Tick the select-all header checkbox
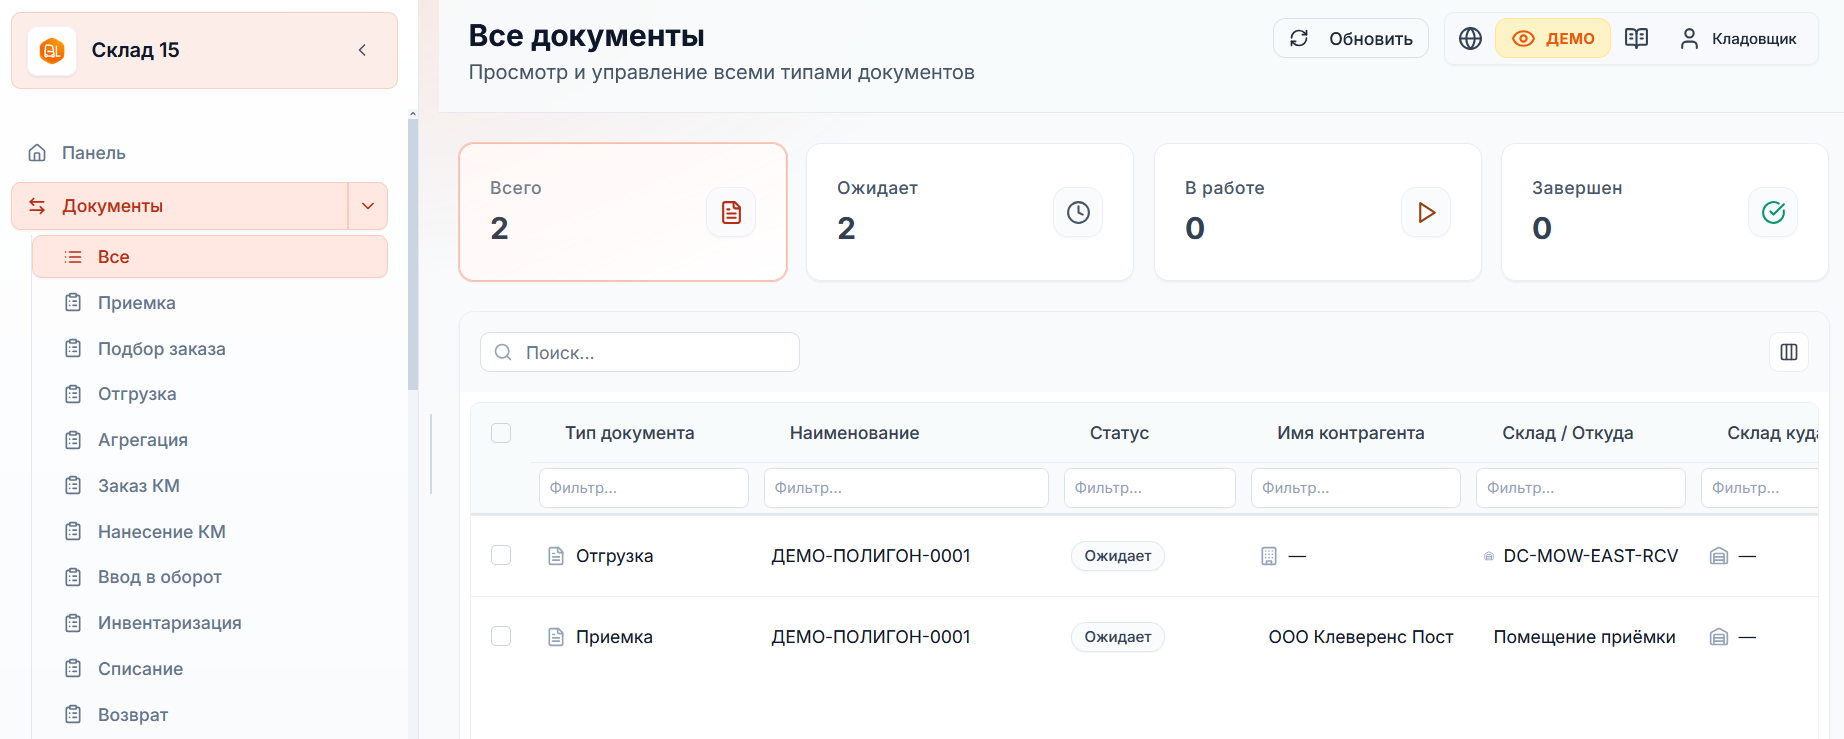1844x739 pixels. [501, 433]
